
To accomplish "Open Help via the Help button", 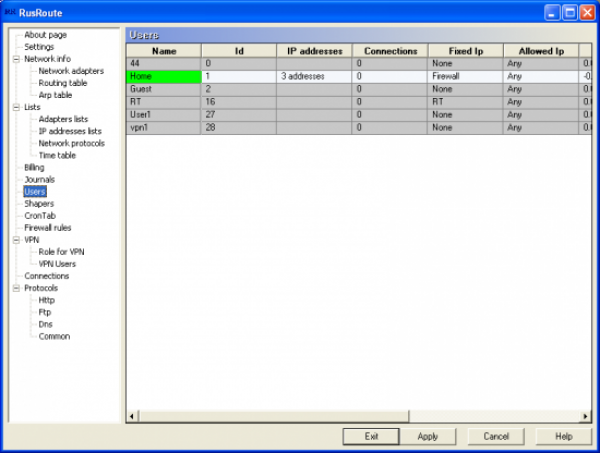I will tap(564, 437).
